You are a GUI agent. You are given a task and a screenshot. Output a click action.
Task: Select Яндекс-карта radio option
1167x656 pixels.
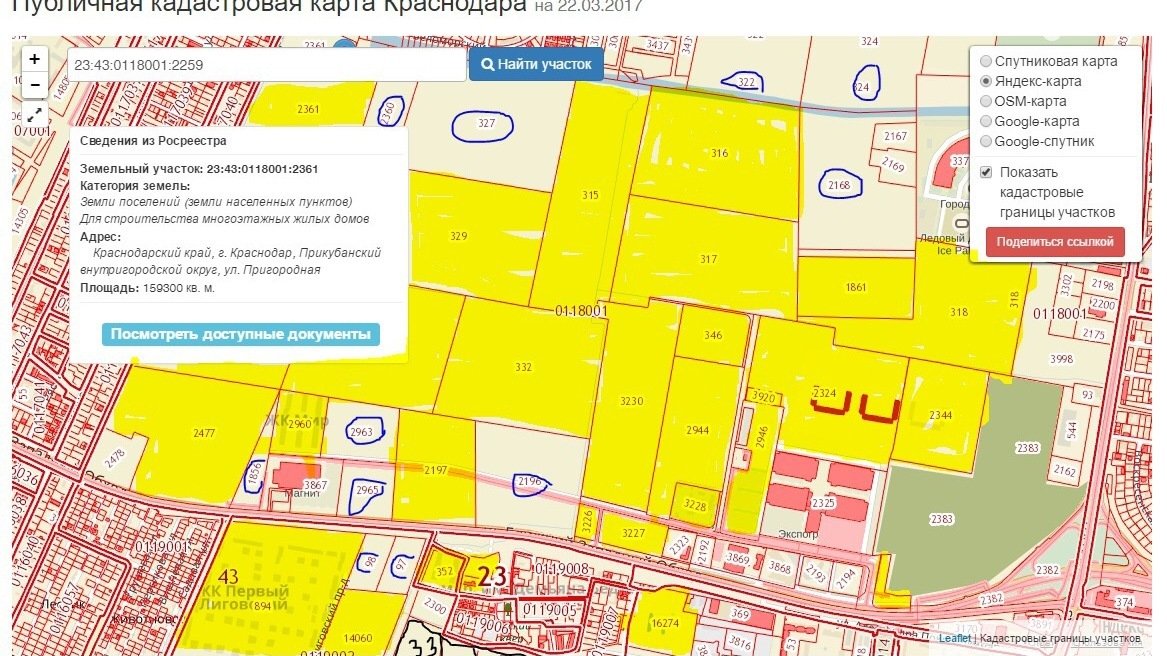tap(986, 81)
